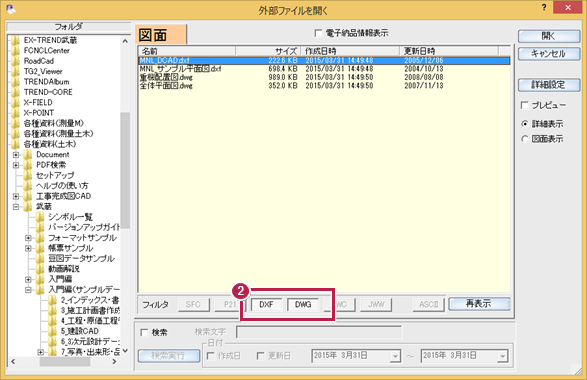The image size is (587, 380).
Task: Sort by the 名前 column header
Action: pyautogui.click(x=187, y=51)
